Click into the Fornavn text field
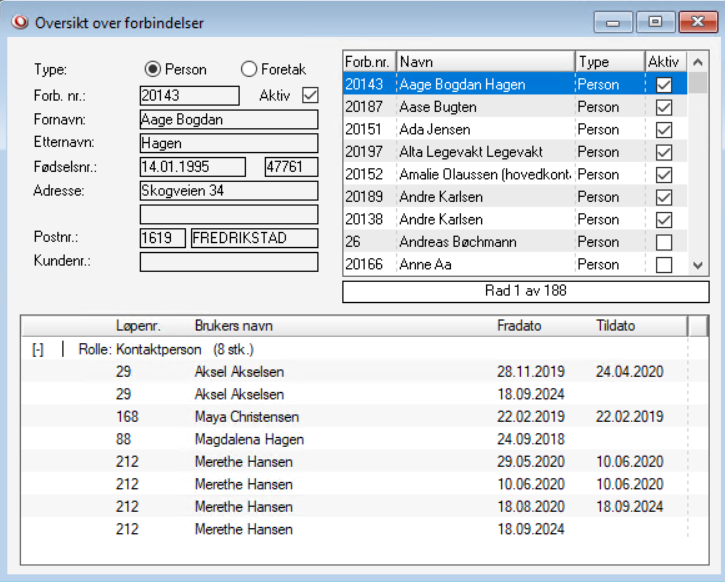 click(x=229, y=120)
